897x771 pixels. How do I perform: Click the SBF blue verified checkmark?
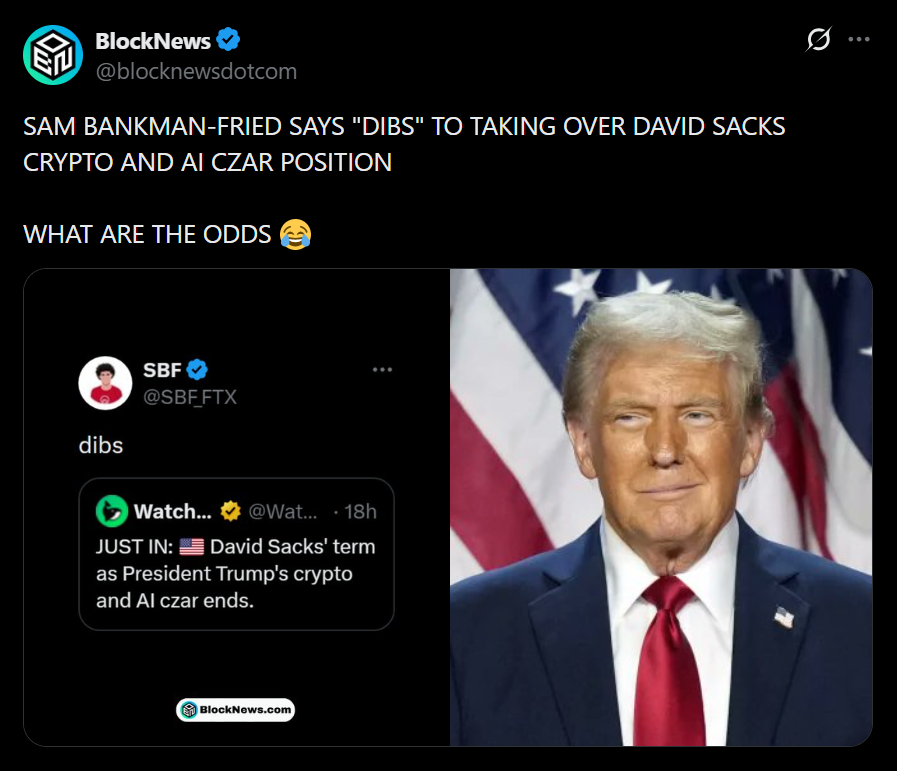click(197, 370)
